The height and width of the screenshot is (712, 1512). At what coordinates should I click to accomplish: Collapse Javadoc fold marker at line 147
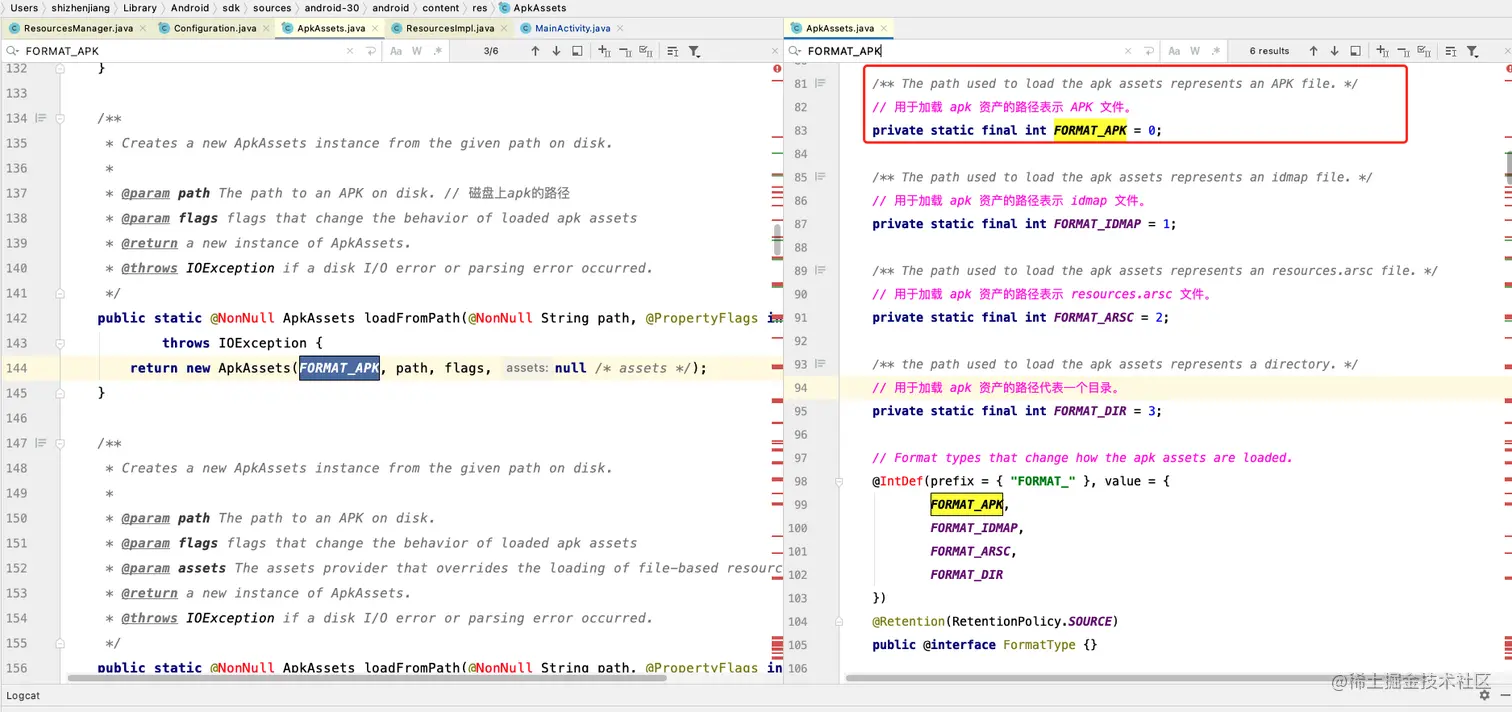coord(61,443)
